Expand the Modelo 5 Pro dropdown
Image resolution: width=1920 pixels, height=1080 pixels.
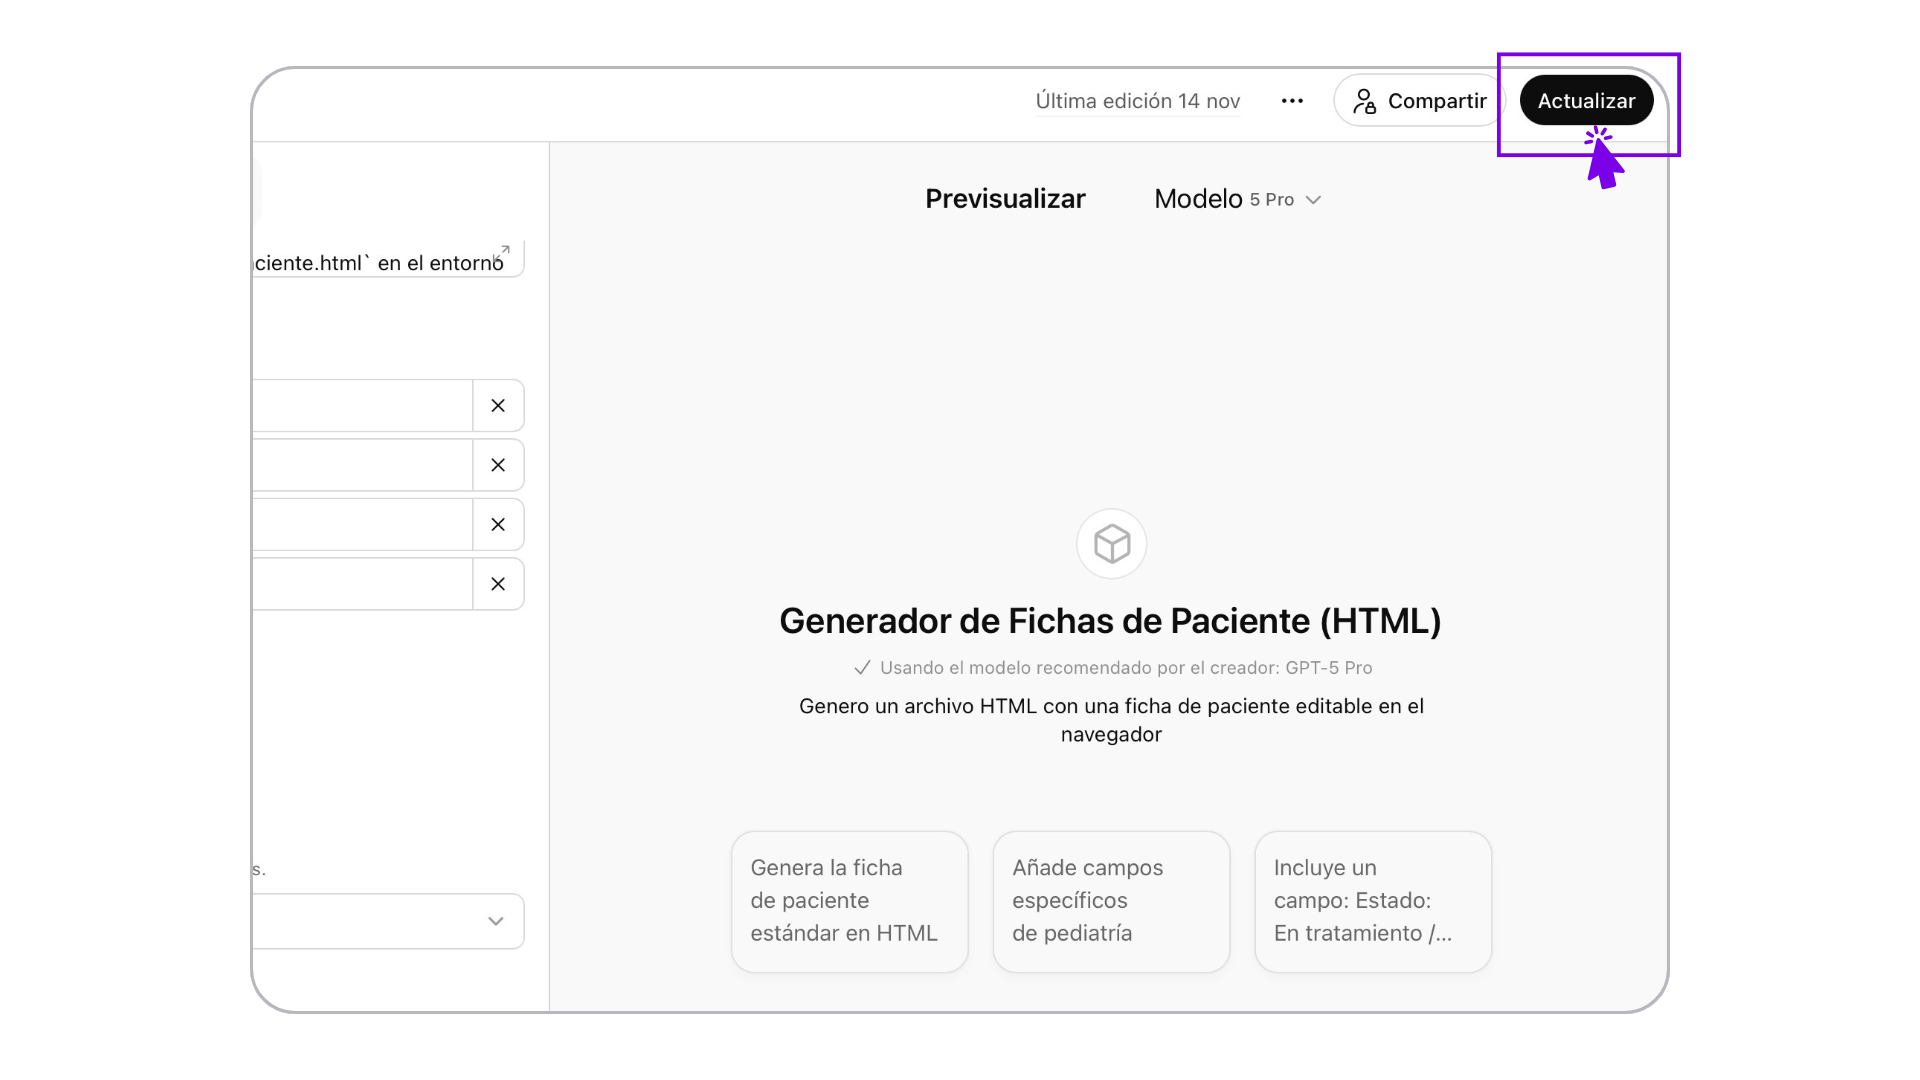click(1237, 199)
